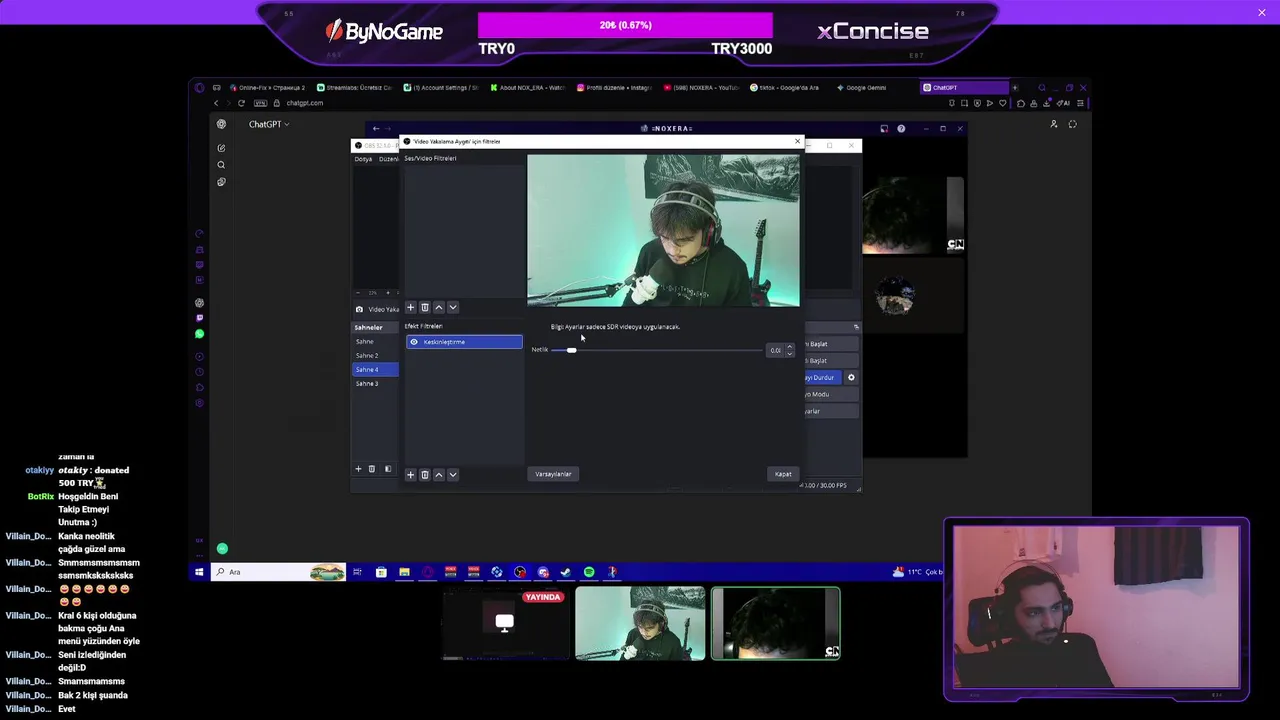The width and height of the screenshot is (1280, 720).
Task: Move audio/video filter down with upper arrow
Action: tap(452, 307)
